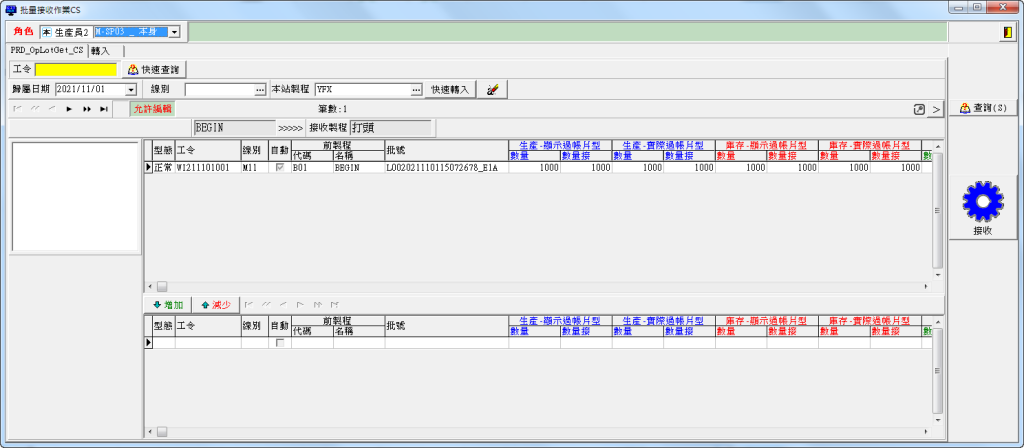Click the > expand button above grid
Viewport: 1024px width, 448px height.
pyautogui.click(x=935, y=108)
